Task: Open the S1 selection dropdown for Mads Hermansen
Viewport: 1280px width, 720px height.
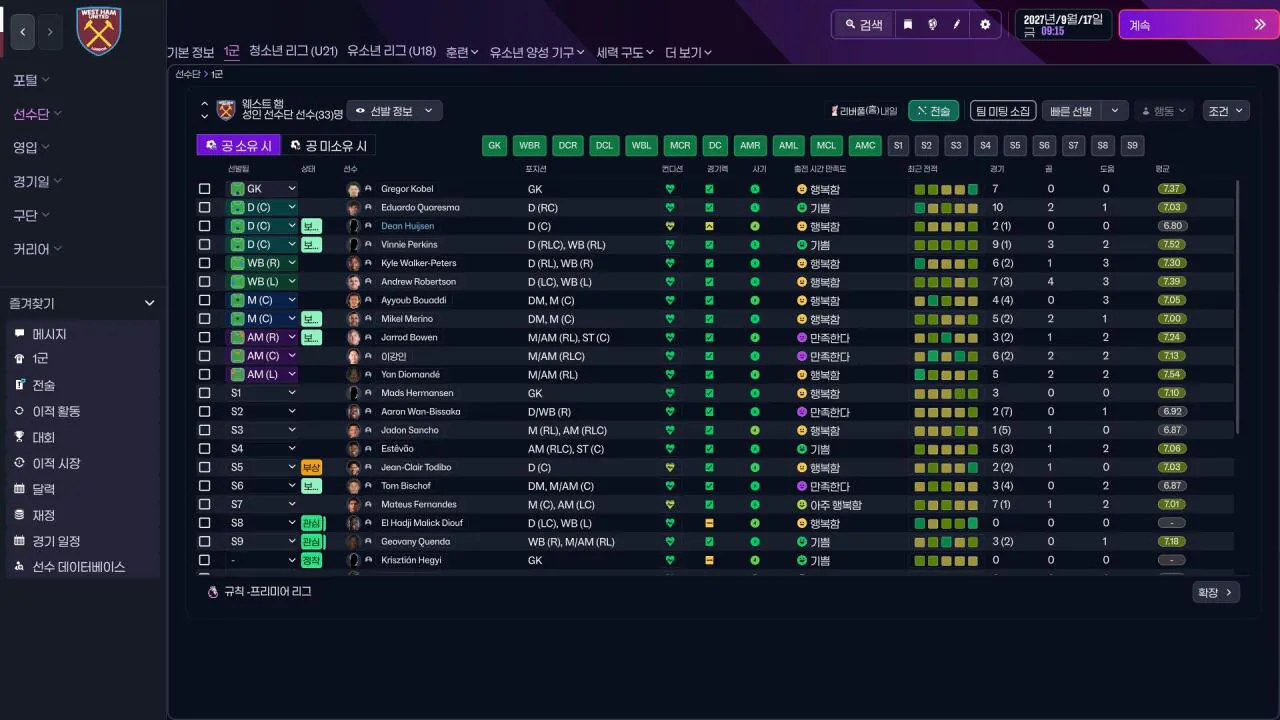Action: (x=262, y=393)
